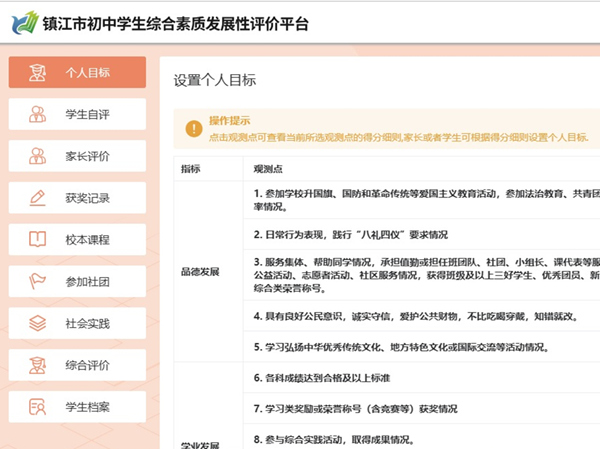Go to 获奖记录 section
The height and width of the screenshot is (449, 600).
point(87,198)
